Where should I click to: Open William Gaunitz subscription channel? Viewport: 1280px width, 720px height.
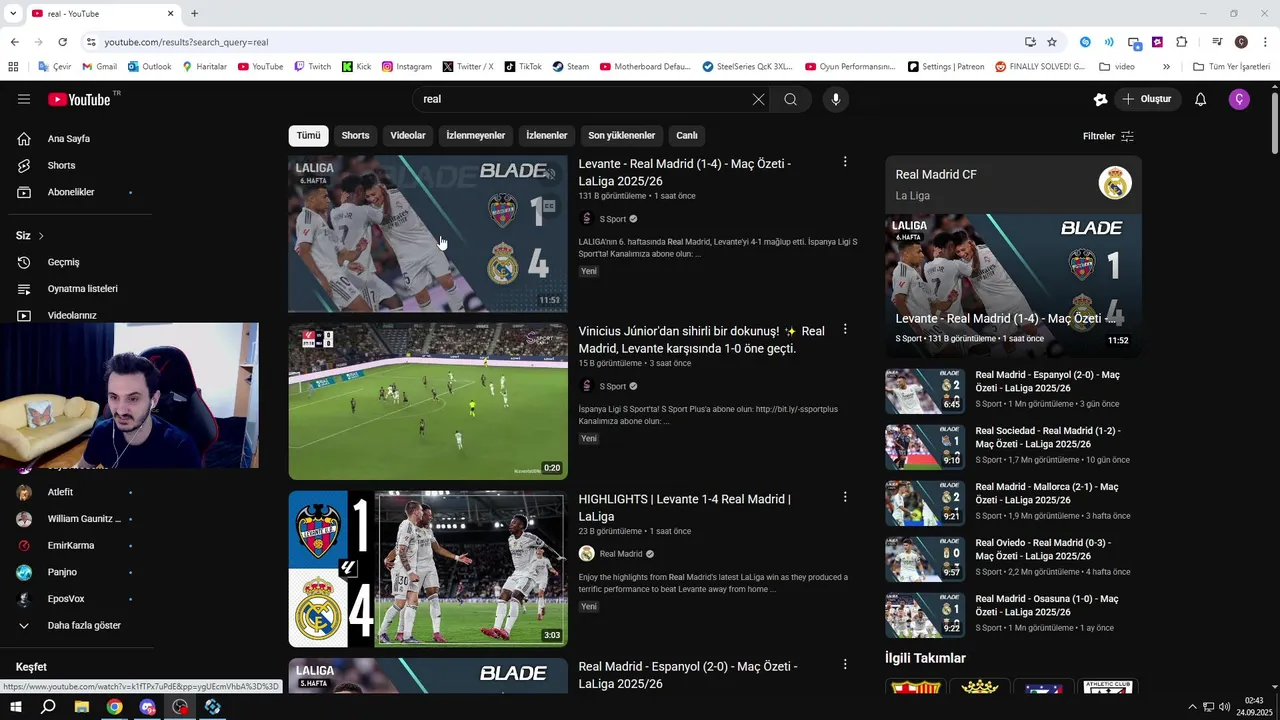click(84, 519)
